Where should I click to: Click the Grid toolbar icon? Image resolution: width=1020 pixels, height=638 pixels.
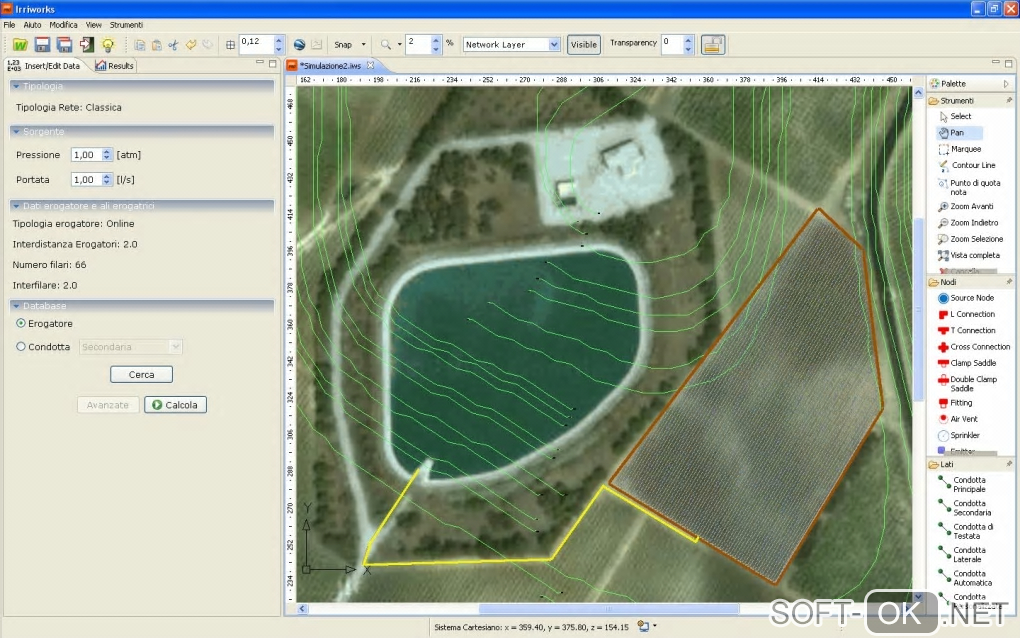click(230, 45)
